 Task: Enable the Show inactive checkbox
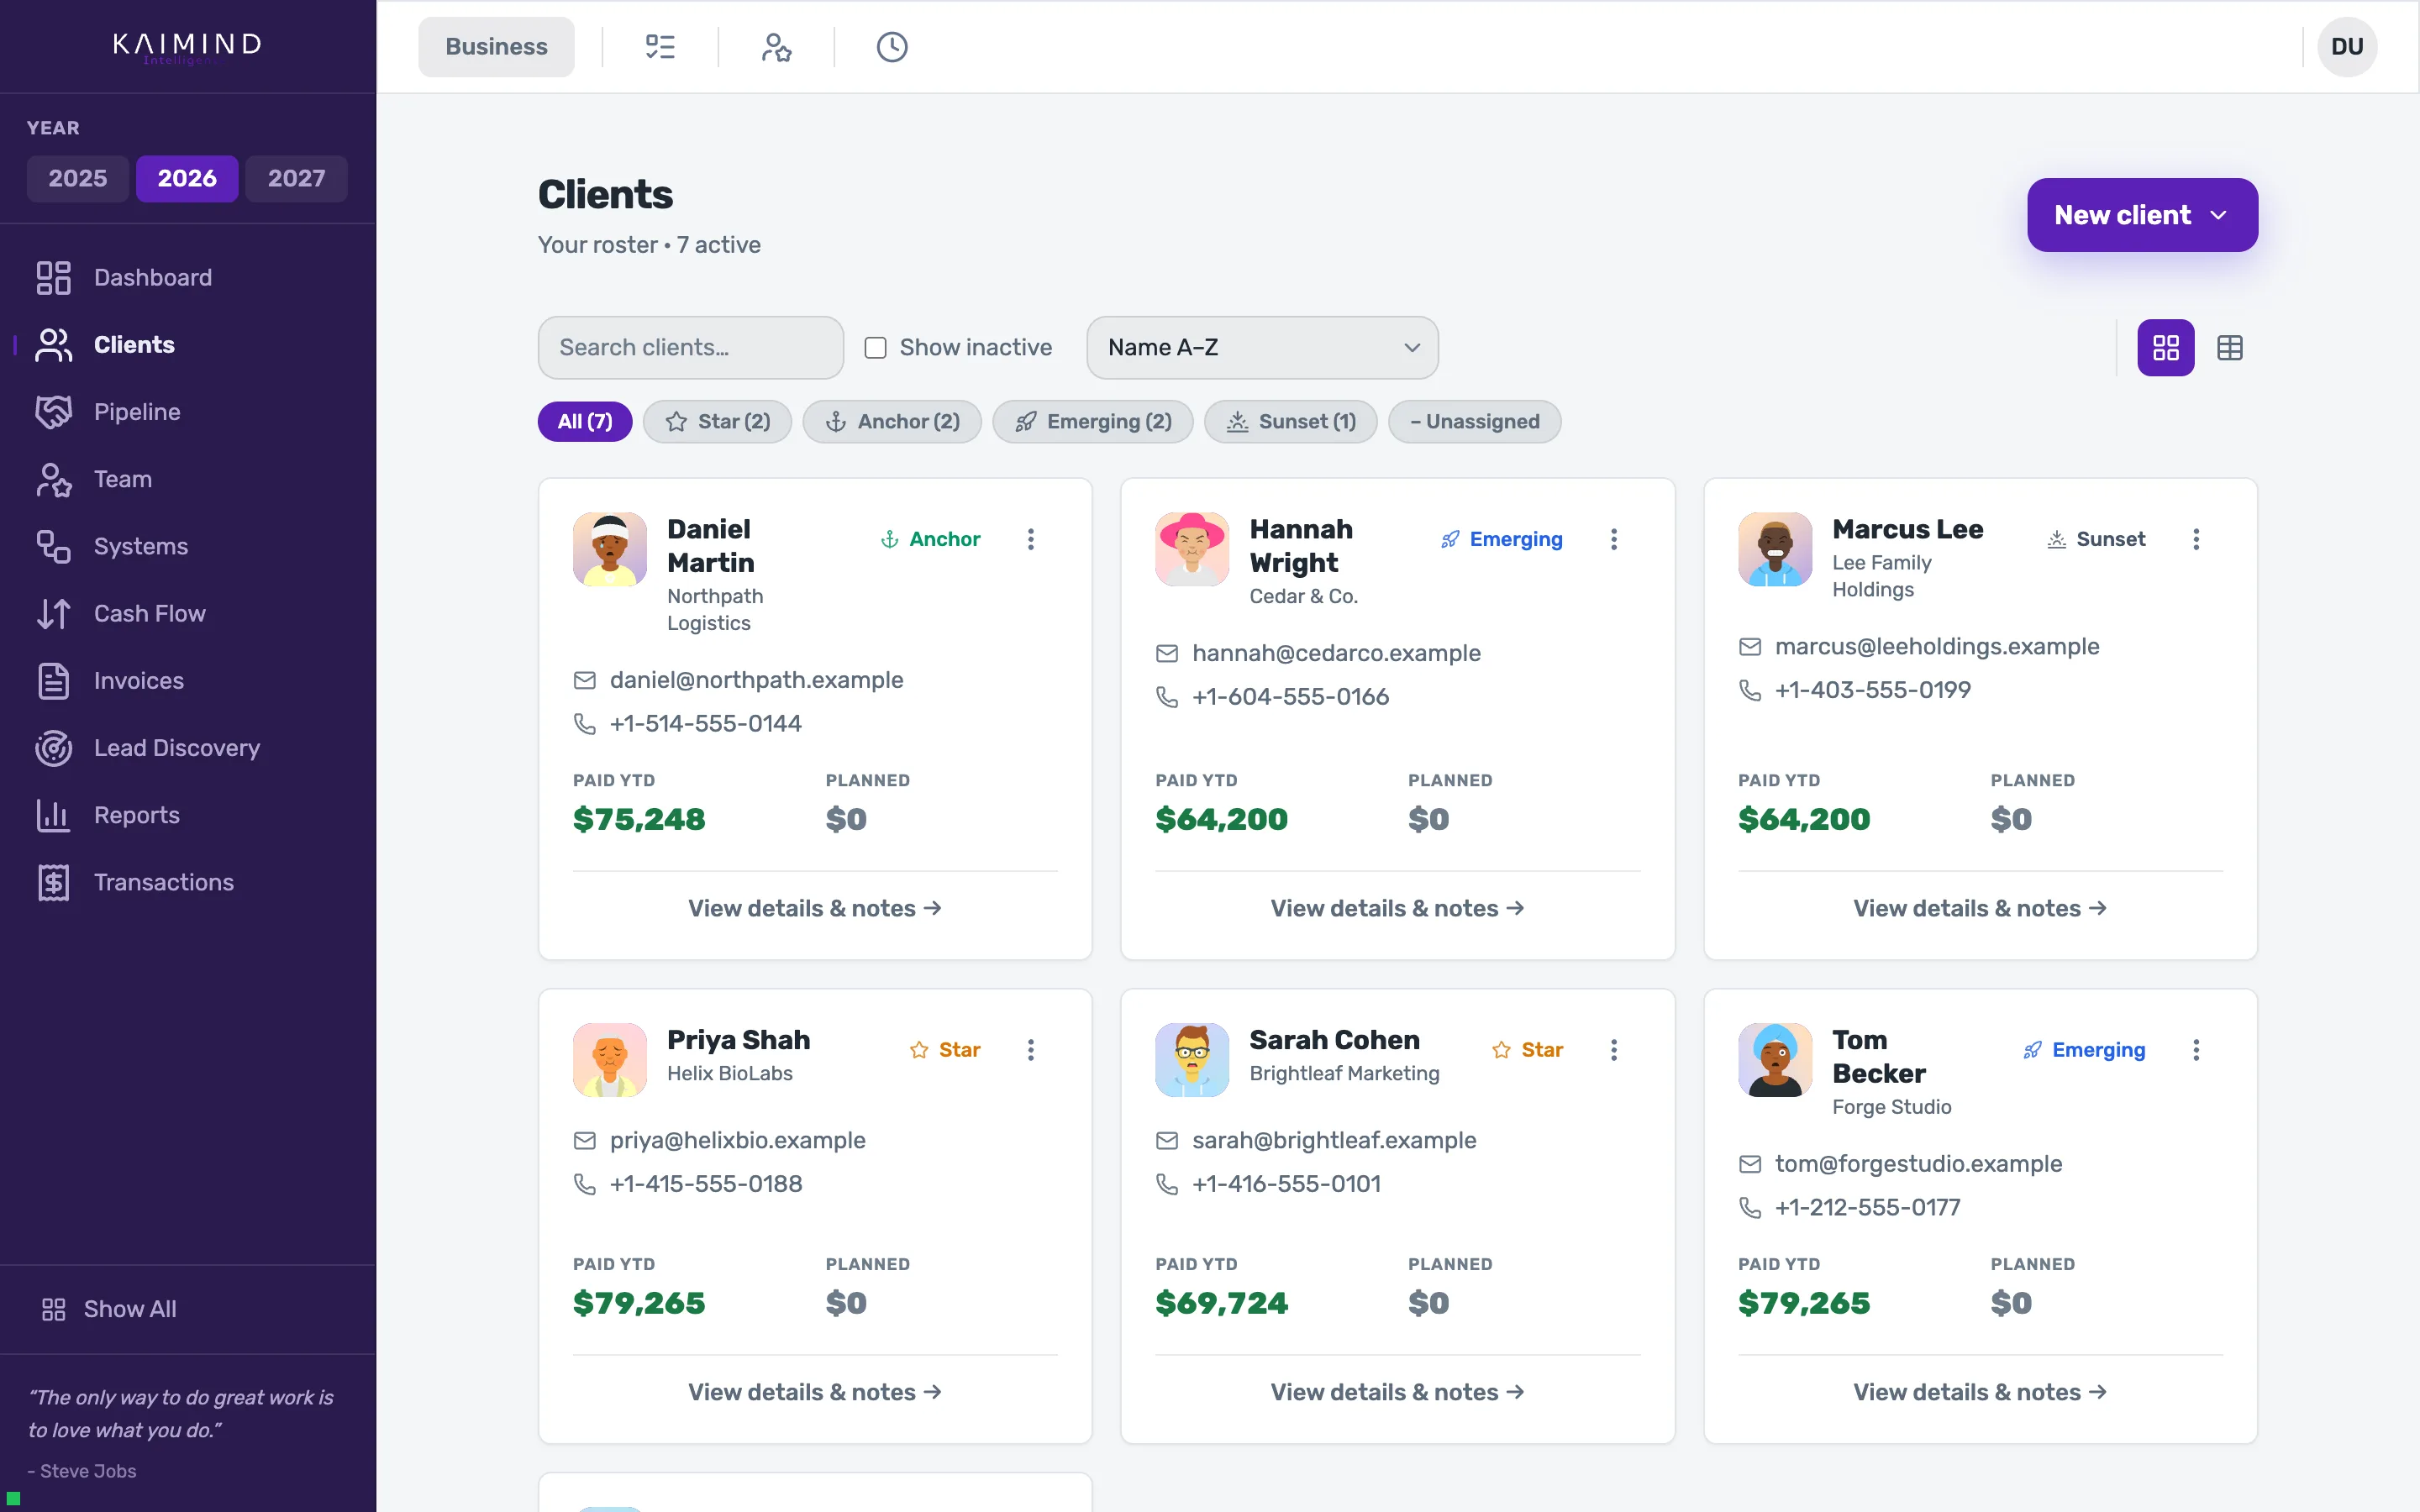876,348
